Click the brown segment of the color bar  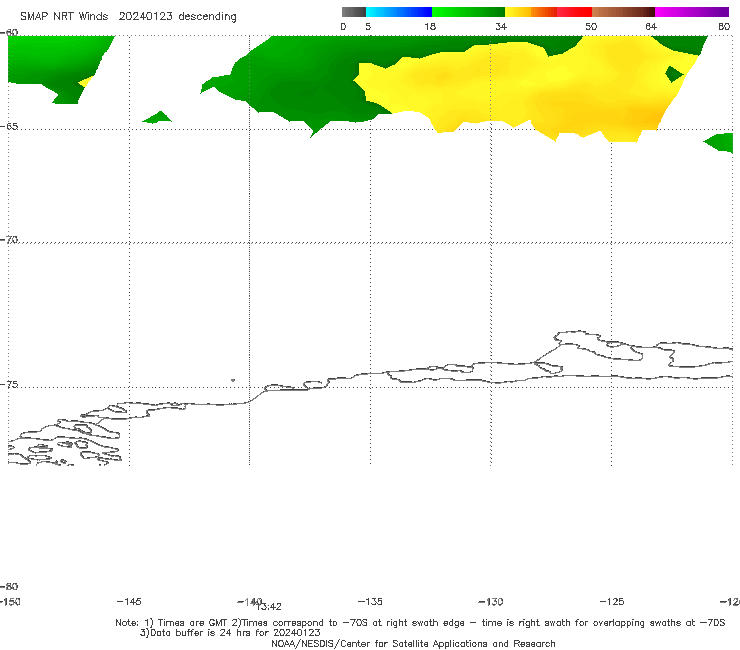623,12
